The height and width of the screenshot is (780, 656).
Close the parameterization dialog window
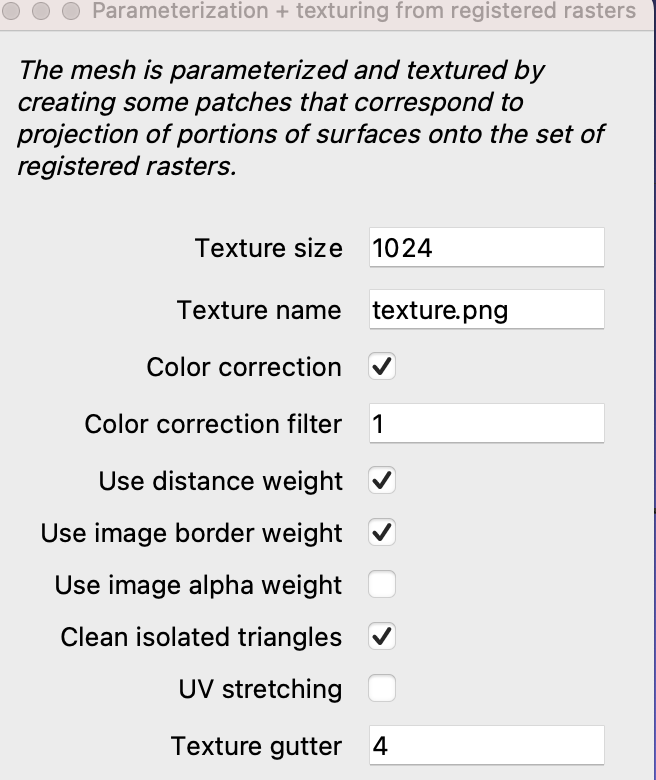(12, 11)
